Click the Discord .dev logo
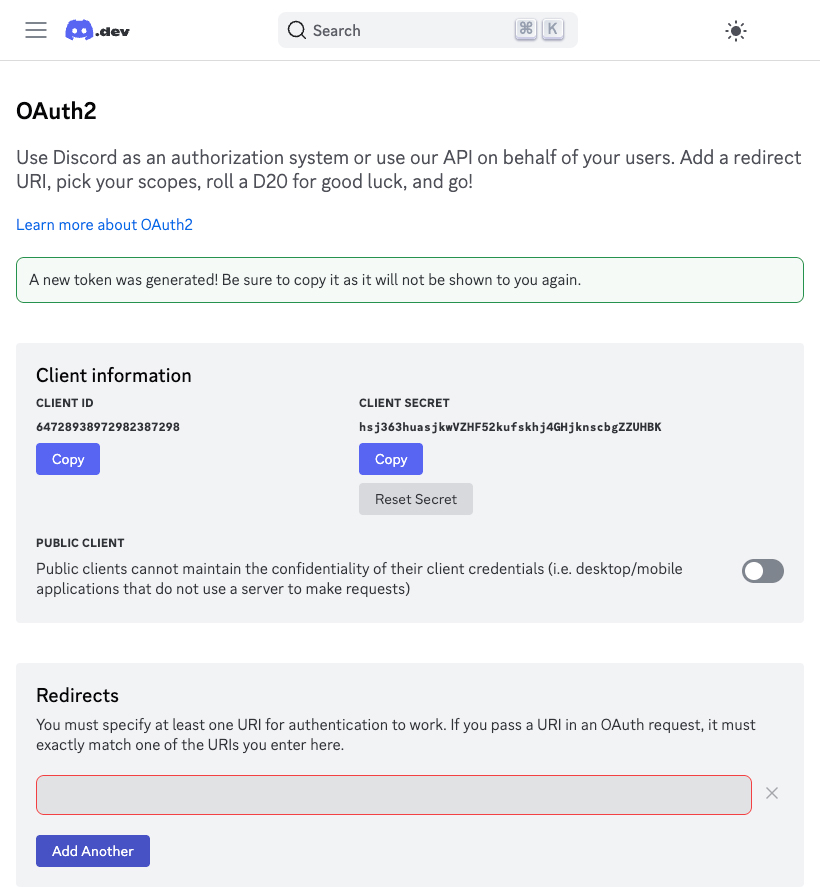The image size is (820, 887). click(97, 31)
